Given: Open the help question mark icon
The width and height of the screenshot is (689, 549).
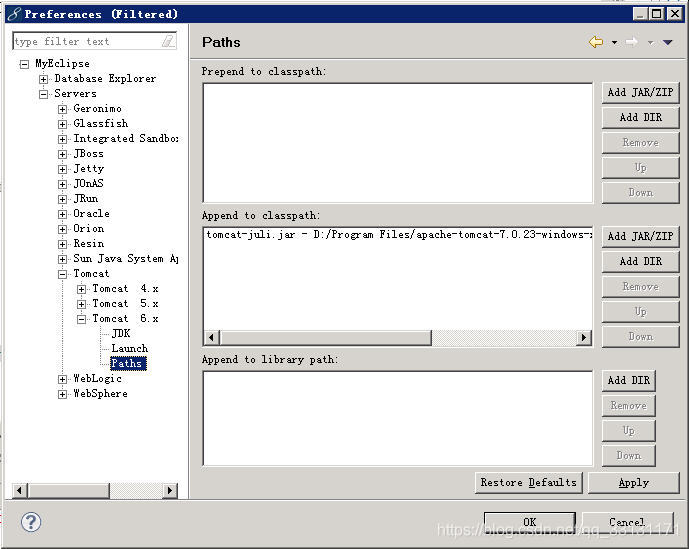Looking at the screenshot, I should pyautogui.click(x=31, y=522).
